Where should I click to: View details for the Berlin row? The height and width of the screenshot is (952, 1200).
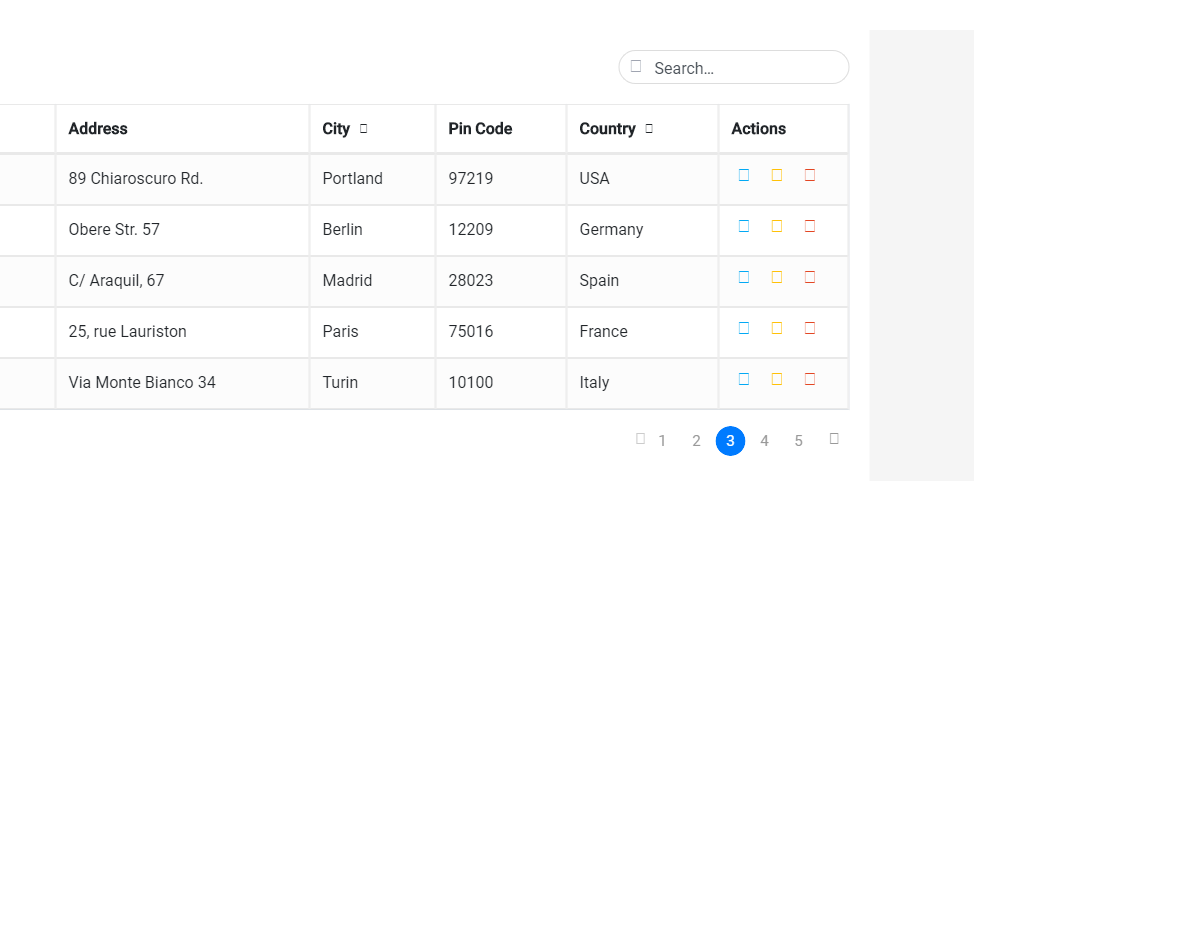[743, 225]
